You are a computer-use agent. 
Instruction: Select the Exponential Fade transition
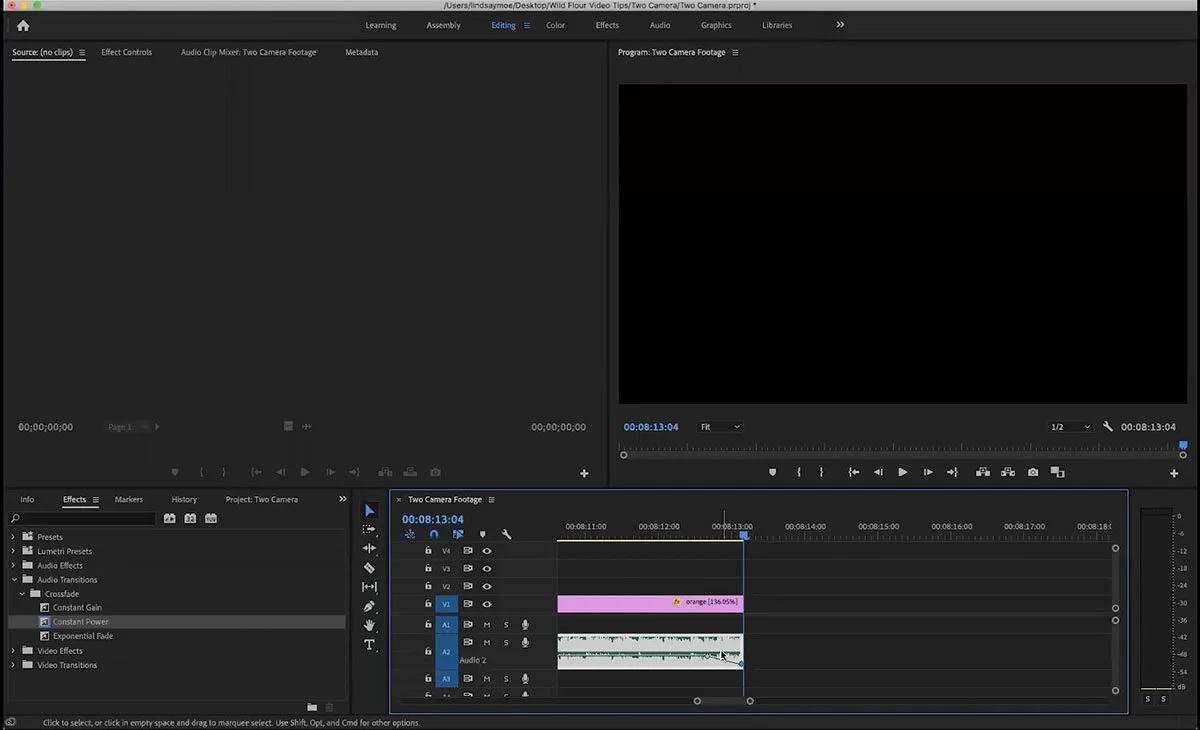tap(82, 636)
